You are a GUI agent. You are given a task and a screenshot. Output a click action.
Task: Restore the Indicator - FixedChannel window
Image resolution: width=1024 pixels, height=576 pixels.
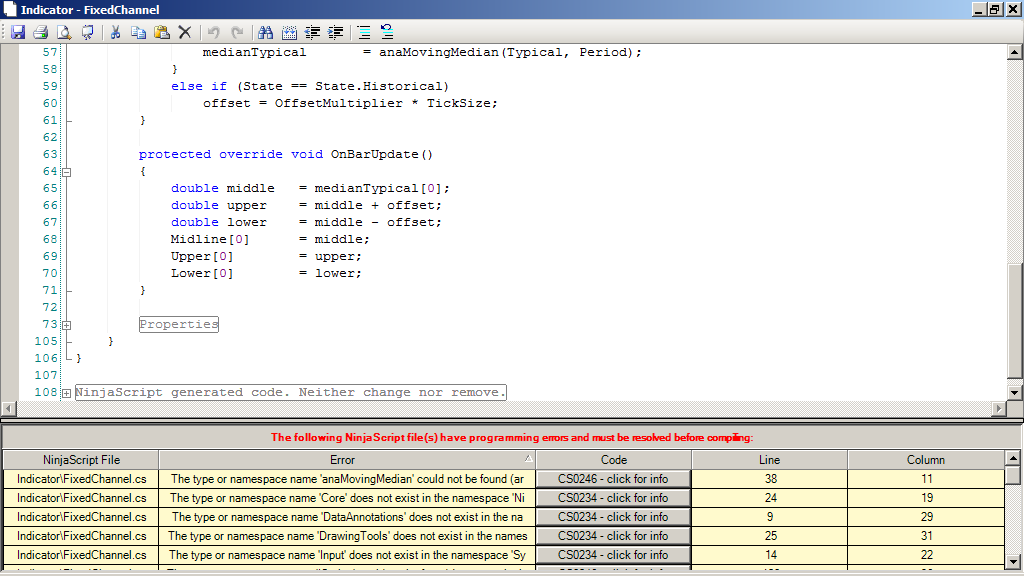click(994, 9)
